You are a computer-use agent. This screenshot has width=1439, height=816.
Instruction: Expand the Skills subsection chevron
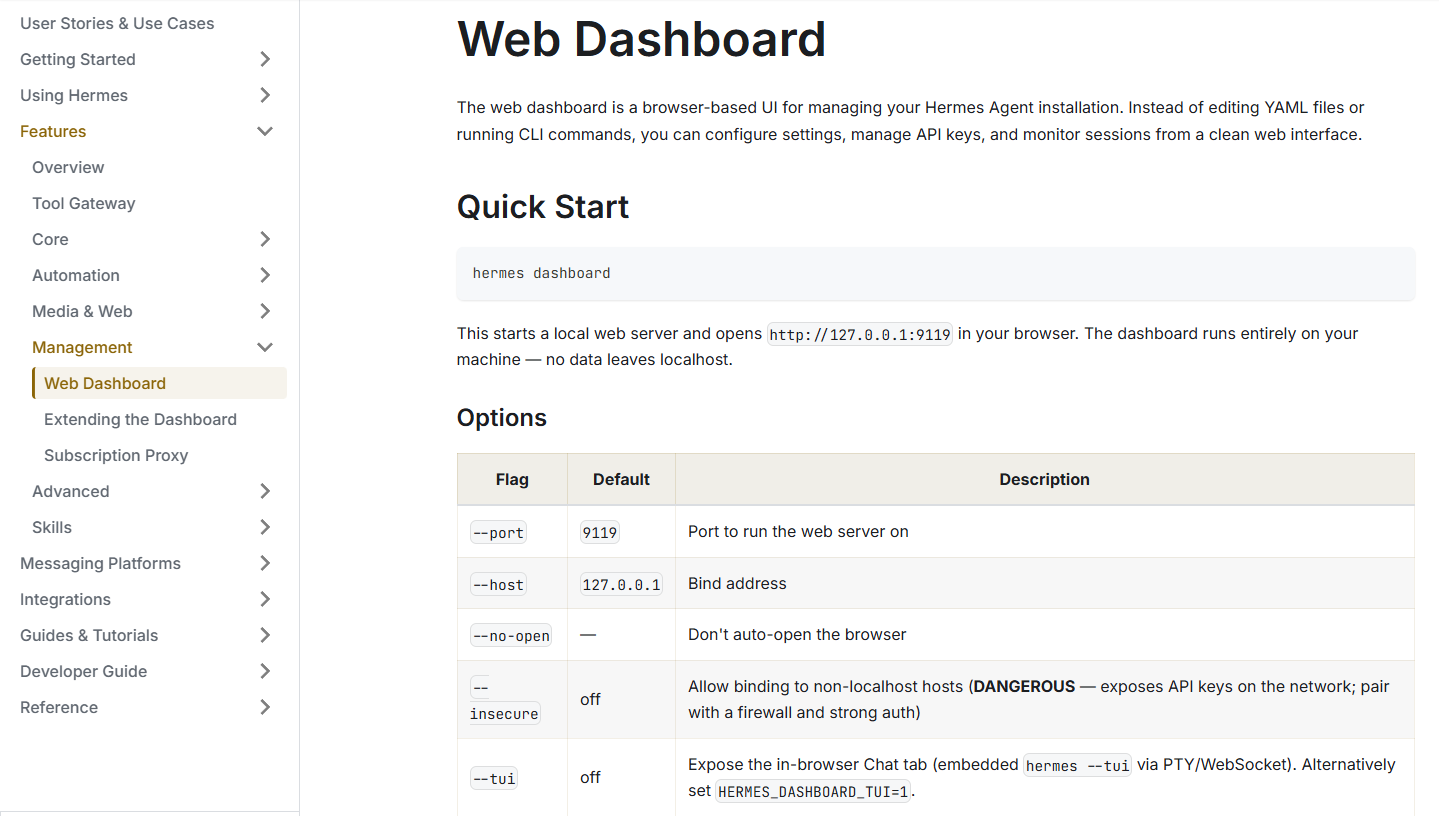point(265,527)
